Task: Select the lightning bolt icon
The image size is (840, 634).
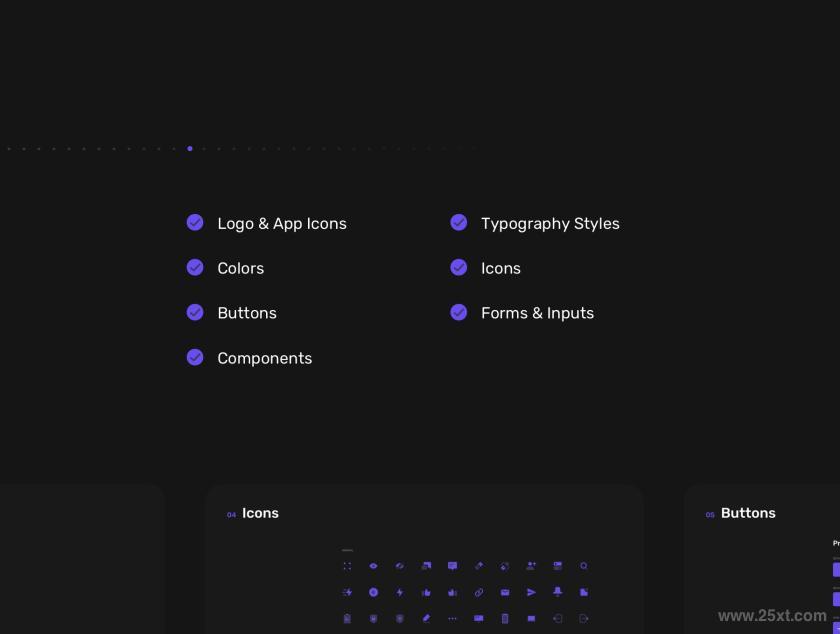Action: [x=400, y=592]
